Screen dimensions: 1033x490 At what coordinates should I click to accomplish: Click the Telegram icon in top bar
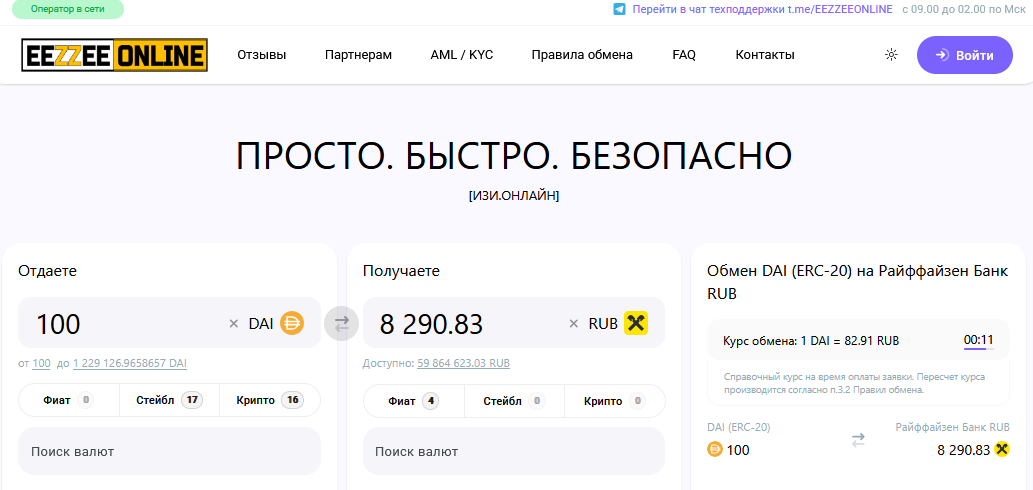click(x=619, y=9)
